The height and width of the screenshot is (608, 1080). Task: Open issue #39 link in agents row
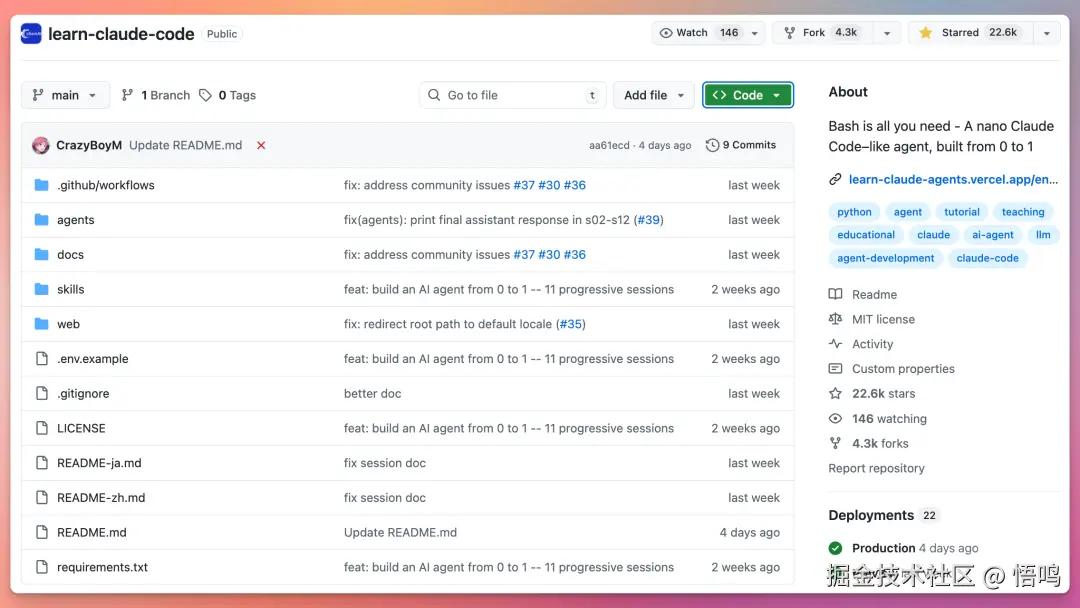tap(648, 220)
